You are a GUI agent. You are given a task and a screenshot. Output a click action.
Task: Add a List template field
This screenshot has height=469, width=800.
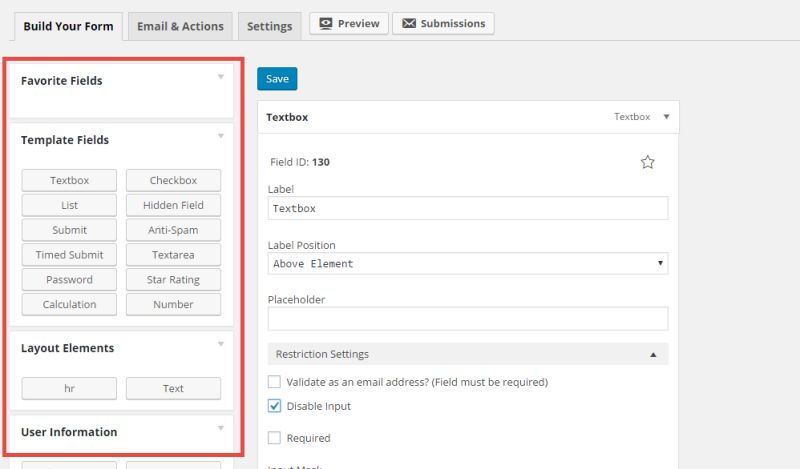coord(69,205)
